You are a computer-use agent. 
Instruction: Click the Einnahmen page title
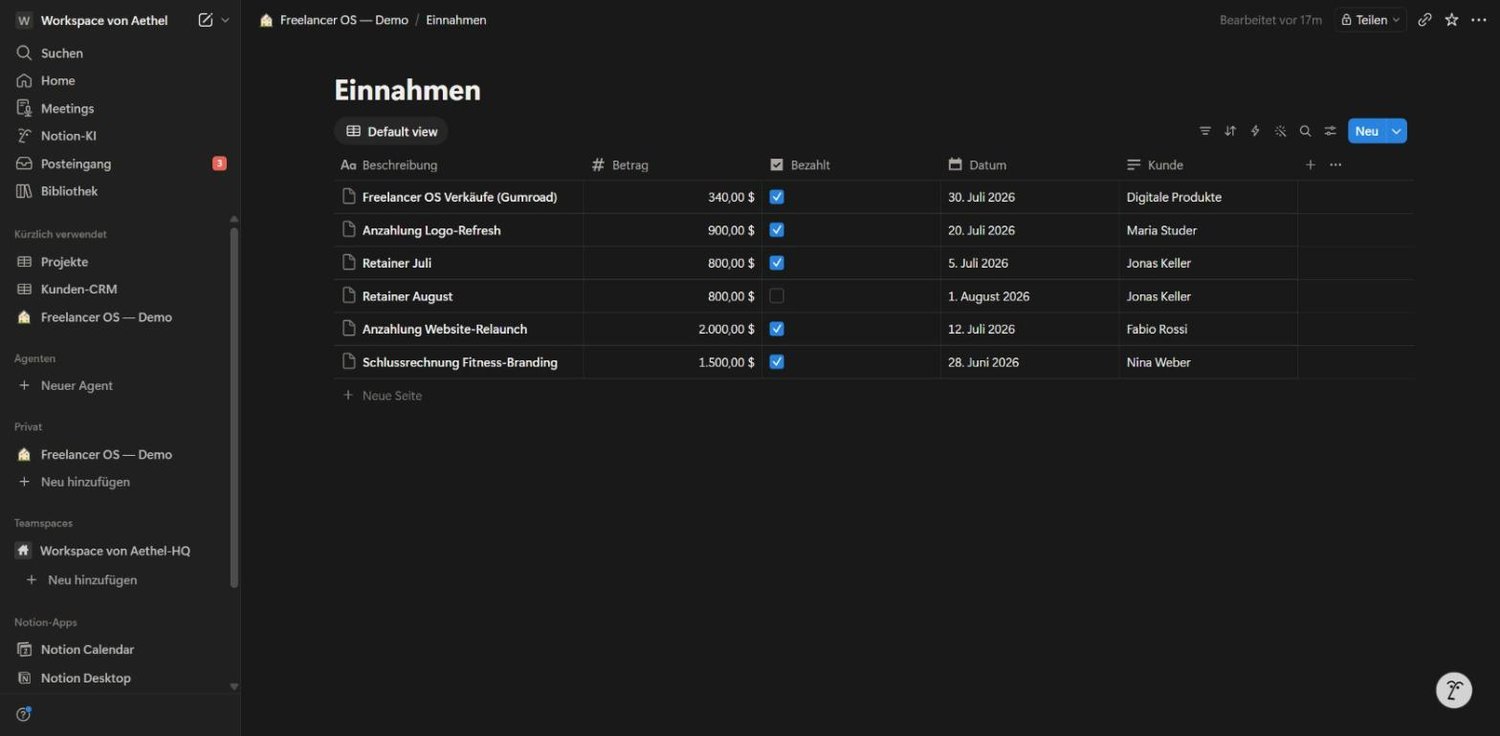(407, 90)
